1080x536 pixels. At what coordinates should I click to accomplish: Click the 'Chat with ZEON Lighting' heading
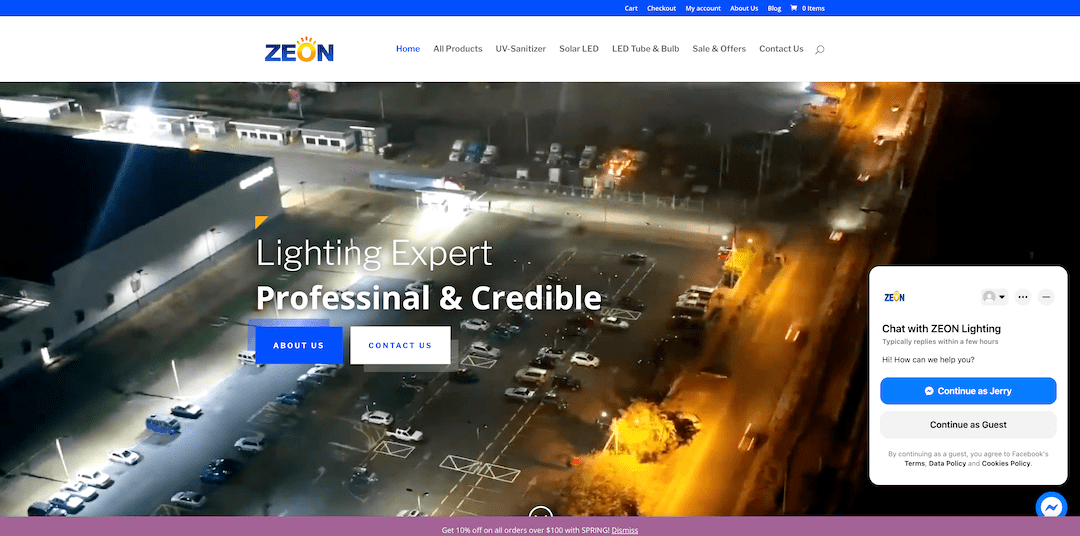942,329
